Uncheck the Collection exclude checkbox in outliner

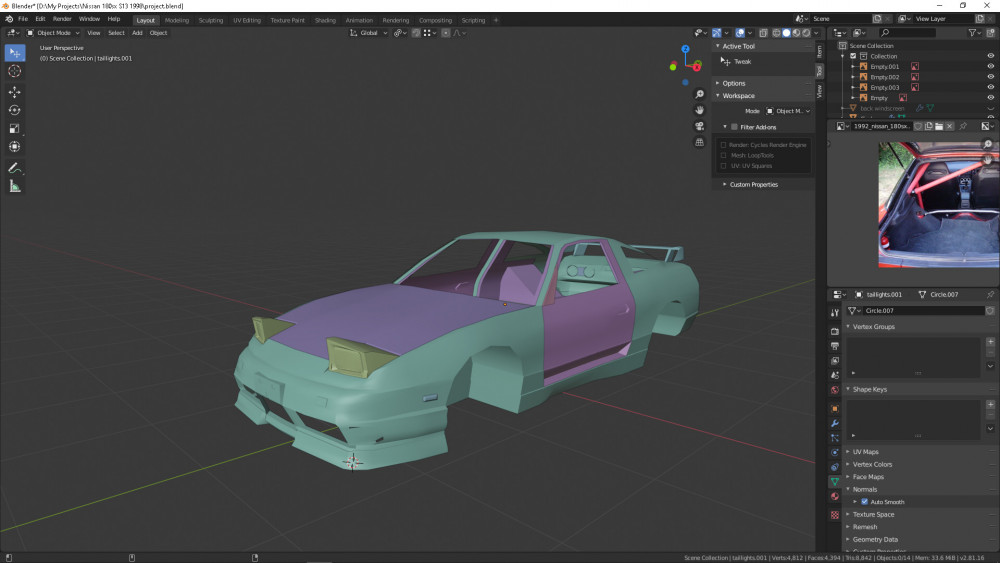[853, 56]
